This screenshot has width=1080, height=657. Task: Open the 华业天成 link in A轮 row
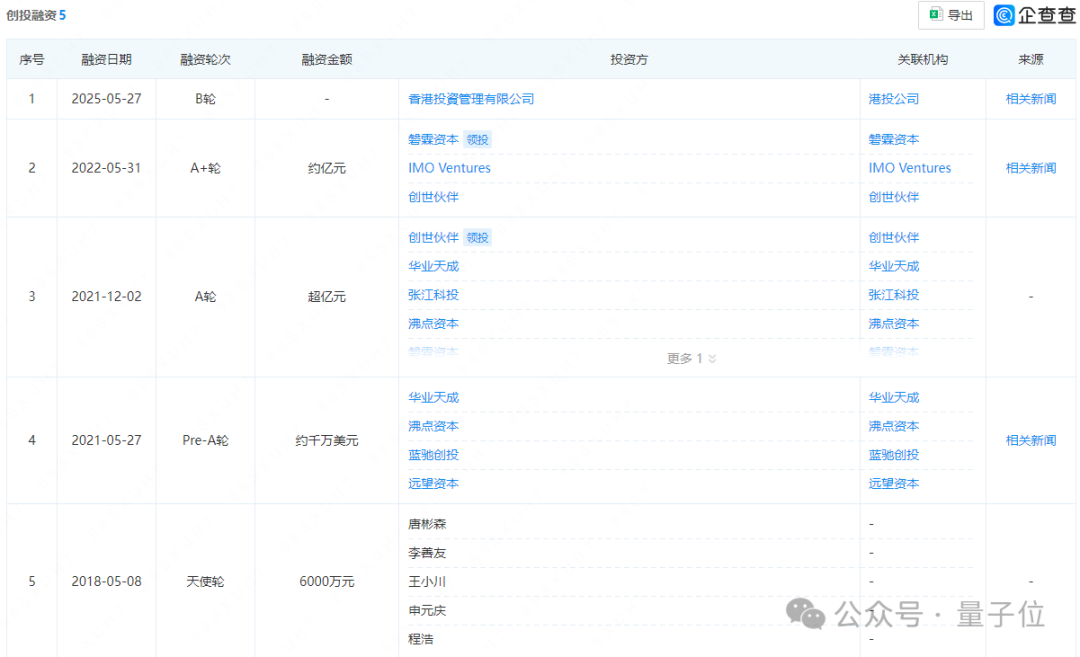(432, 266)
